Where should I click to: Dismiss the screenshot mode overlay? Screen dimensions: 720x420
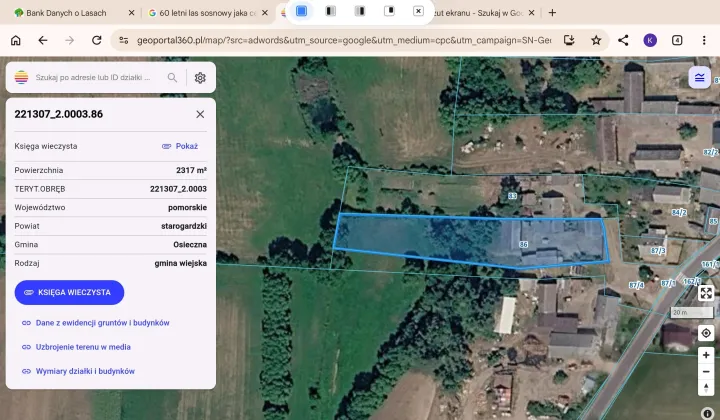pos(418,11)
